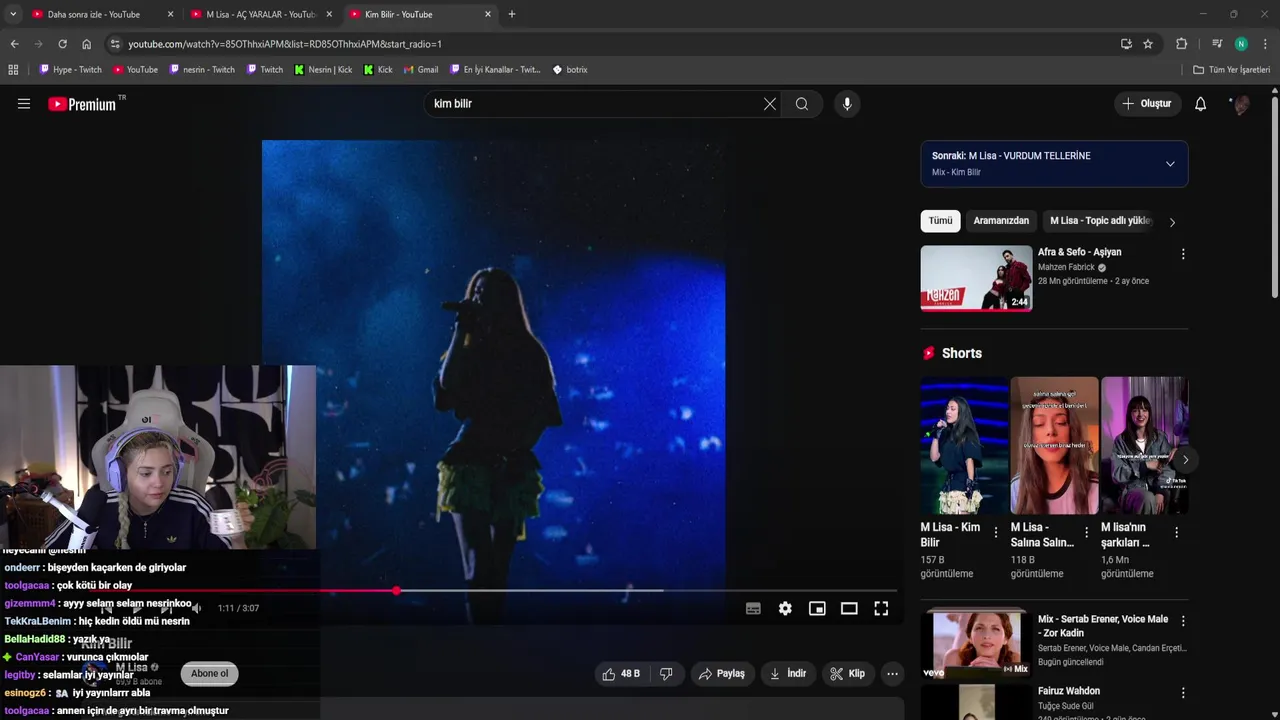Image resolution: width=1280 pixels, height=720 pixels.
Task: Click the search magnifier button
Action: [802, 104]
